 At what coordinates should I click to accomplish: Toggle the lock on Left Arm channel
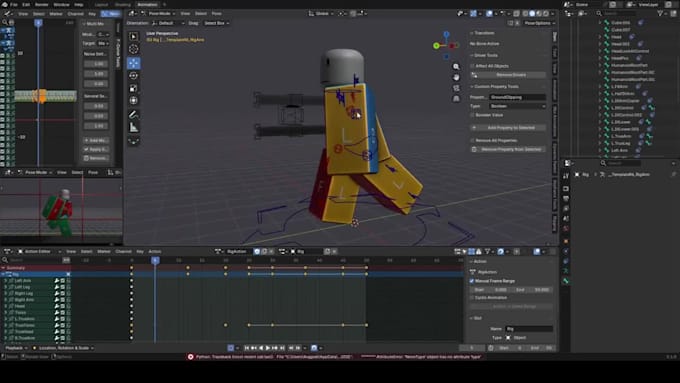(68, 281)
